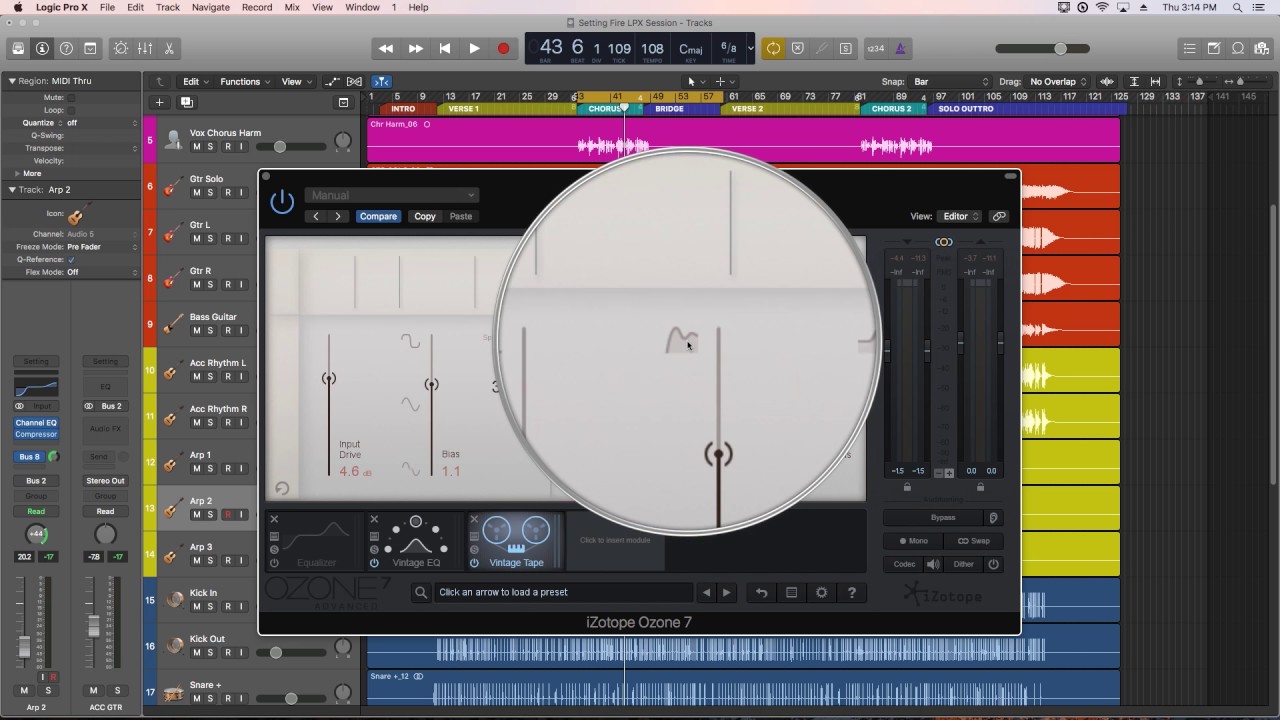The image size is (1280, 720).
Task: Open Ozone help question icon
Action: [851, 592]
